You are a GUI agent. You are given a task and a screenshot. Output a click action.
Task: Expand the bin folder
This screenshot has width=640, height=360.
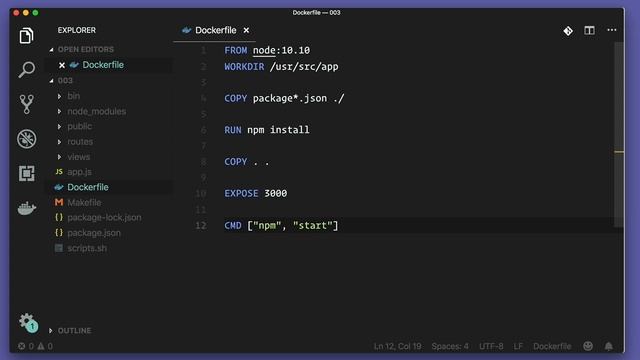60,96
